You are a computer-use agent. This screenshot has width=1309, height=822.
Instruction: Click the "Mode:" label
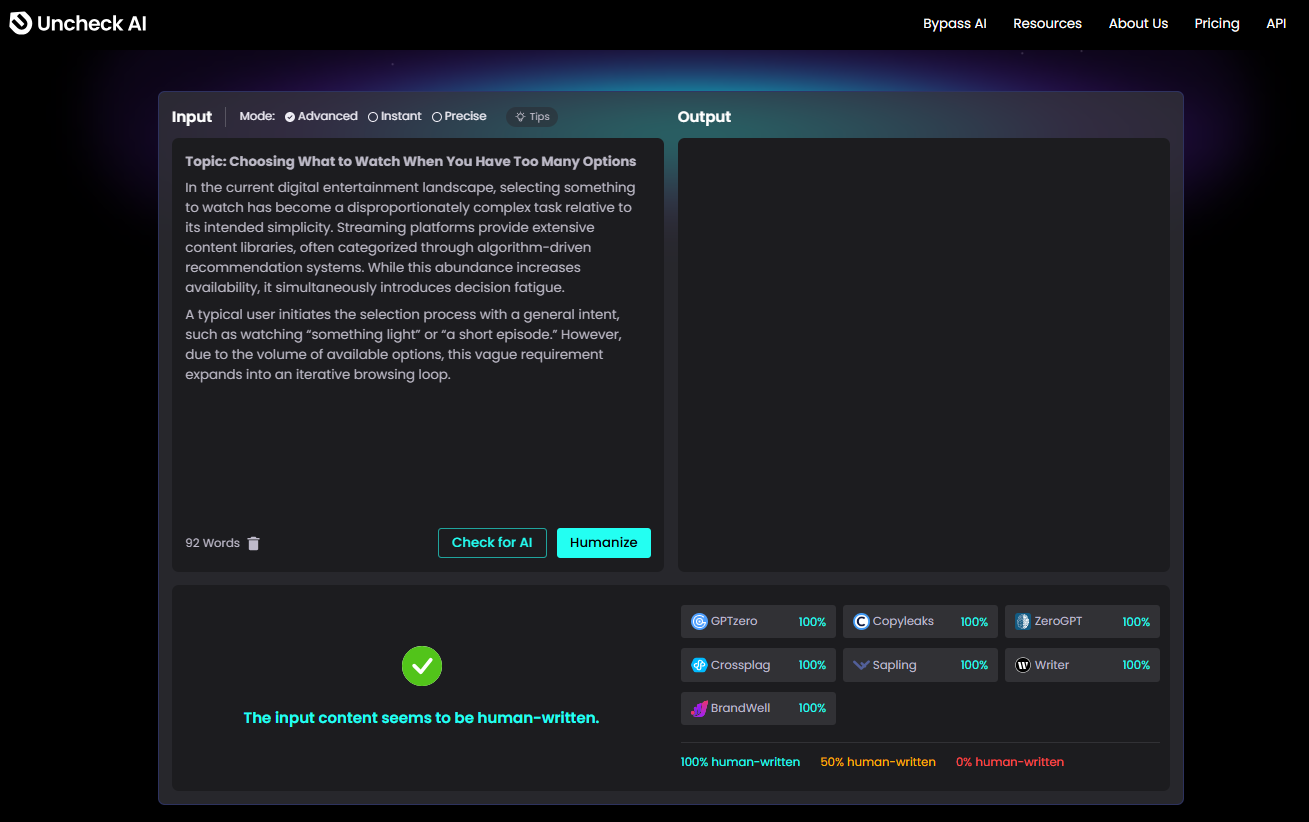[257, 117]
